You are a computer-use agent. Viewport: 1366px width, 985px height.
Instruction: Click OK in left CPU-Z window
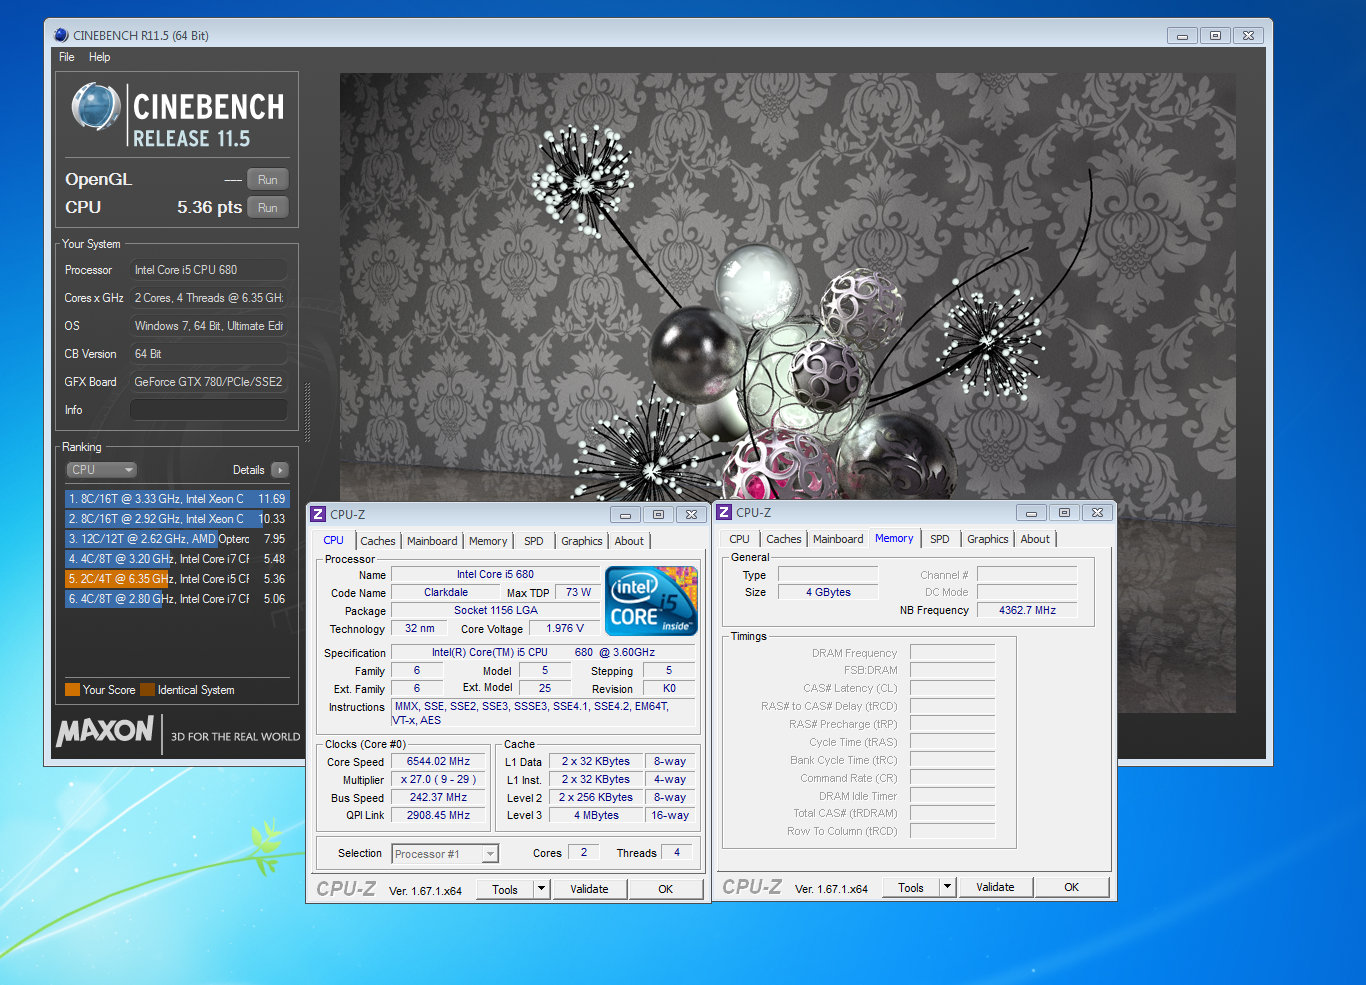tap(666, 889)
